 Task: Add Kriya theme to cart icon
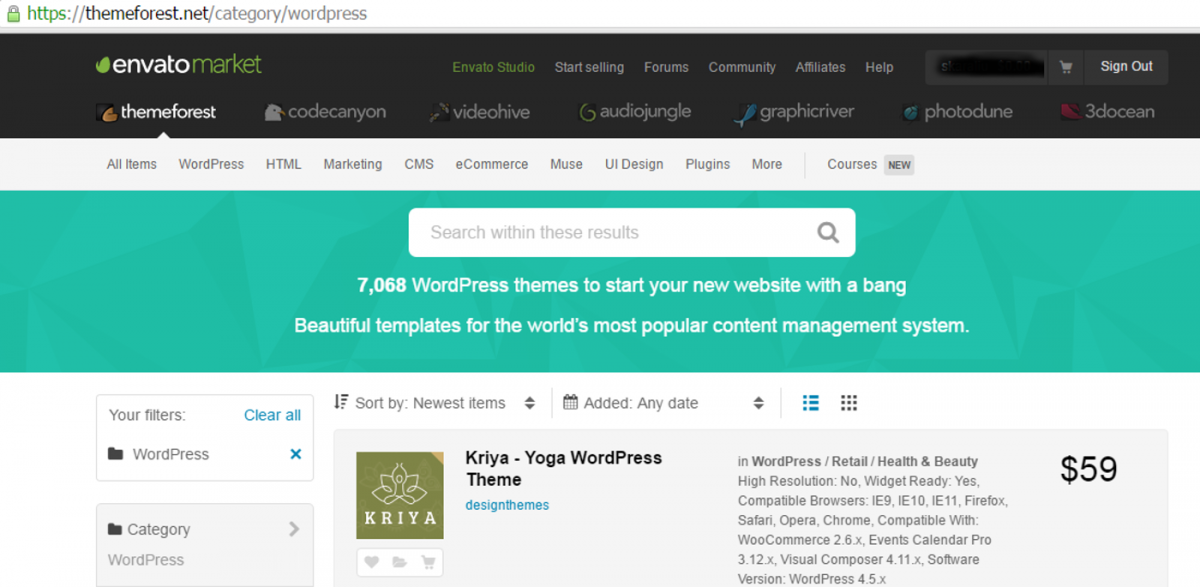pos(428,563)
